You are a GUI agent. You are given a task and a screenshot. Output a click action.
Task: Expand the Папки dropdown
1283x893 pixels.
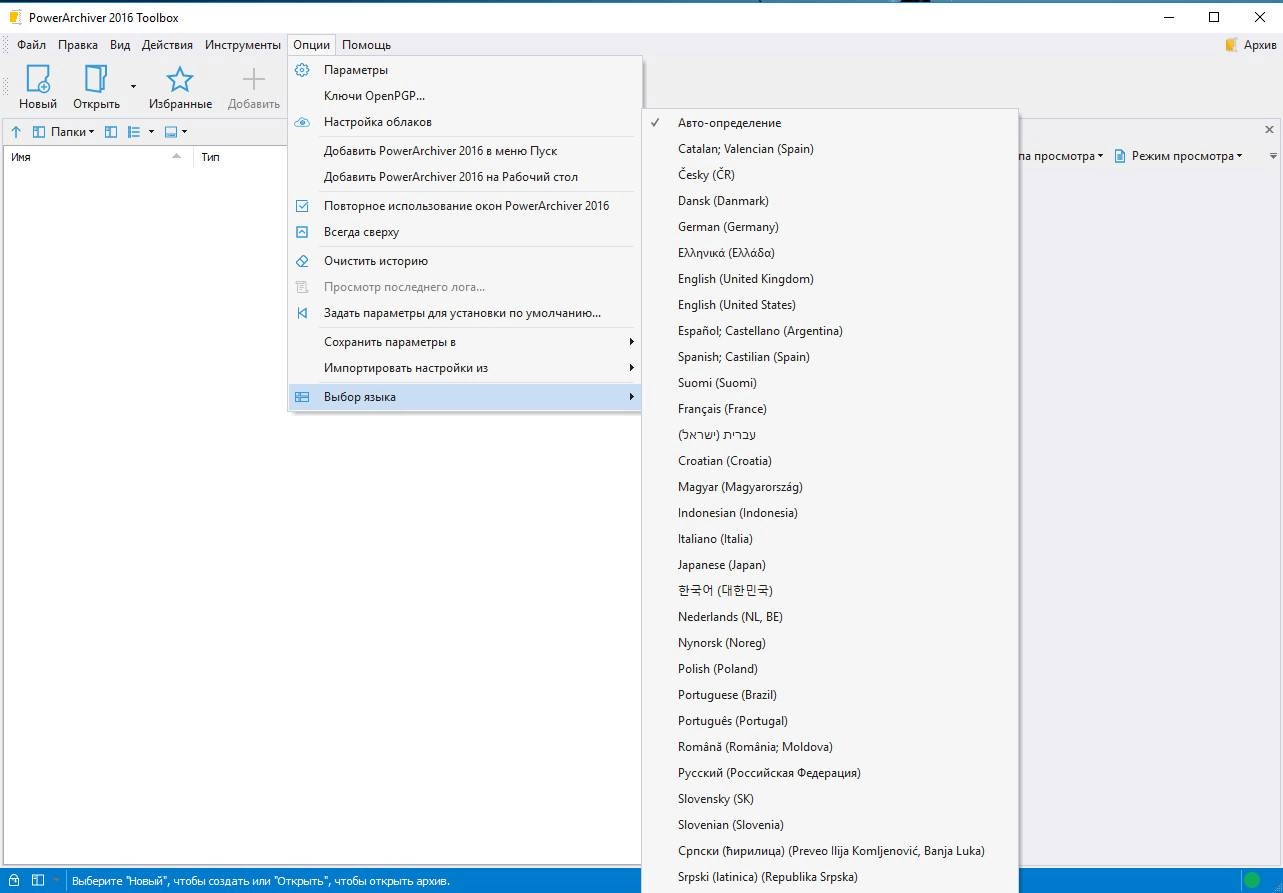click(91, 132)
